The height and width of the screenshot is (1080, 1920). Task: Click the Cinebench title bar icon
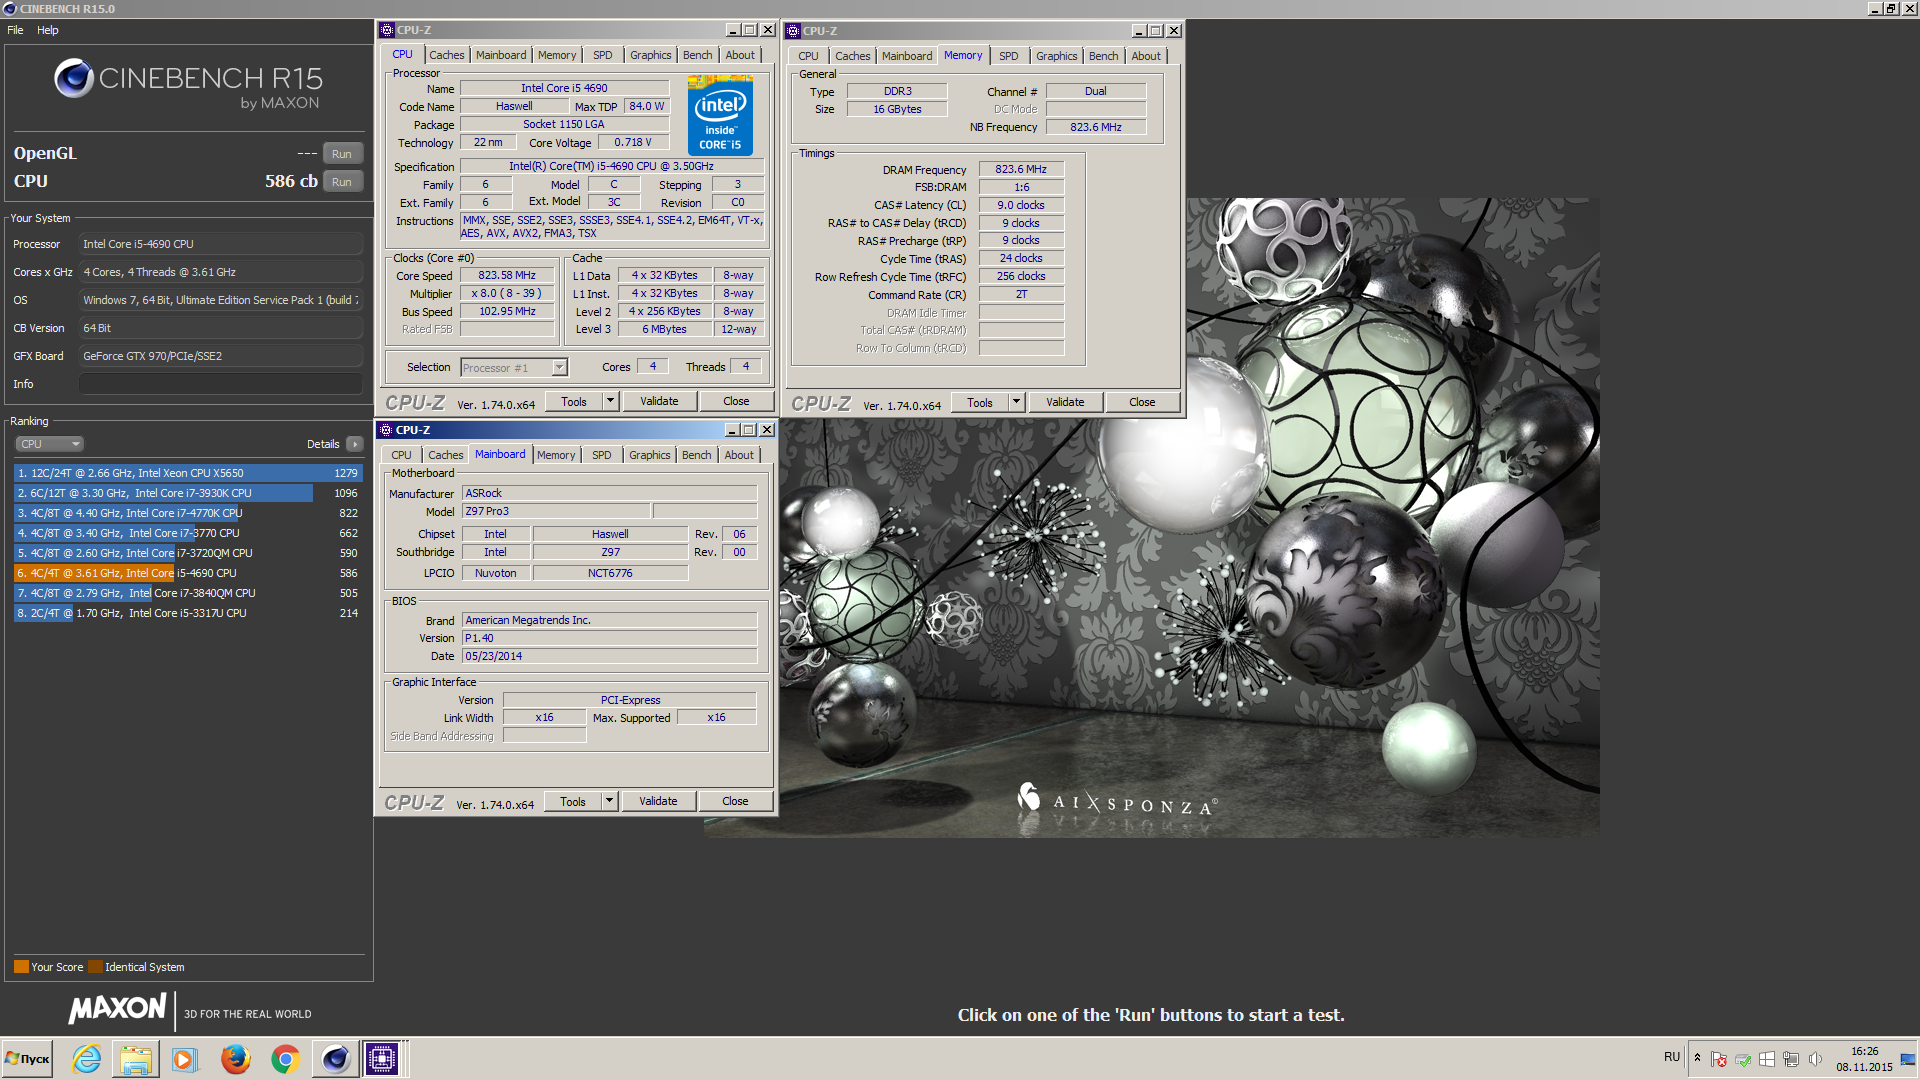coord(10,9)
